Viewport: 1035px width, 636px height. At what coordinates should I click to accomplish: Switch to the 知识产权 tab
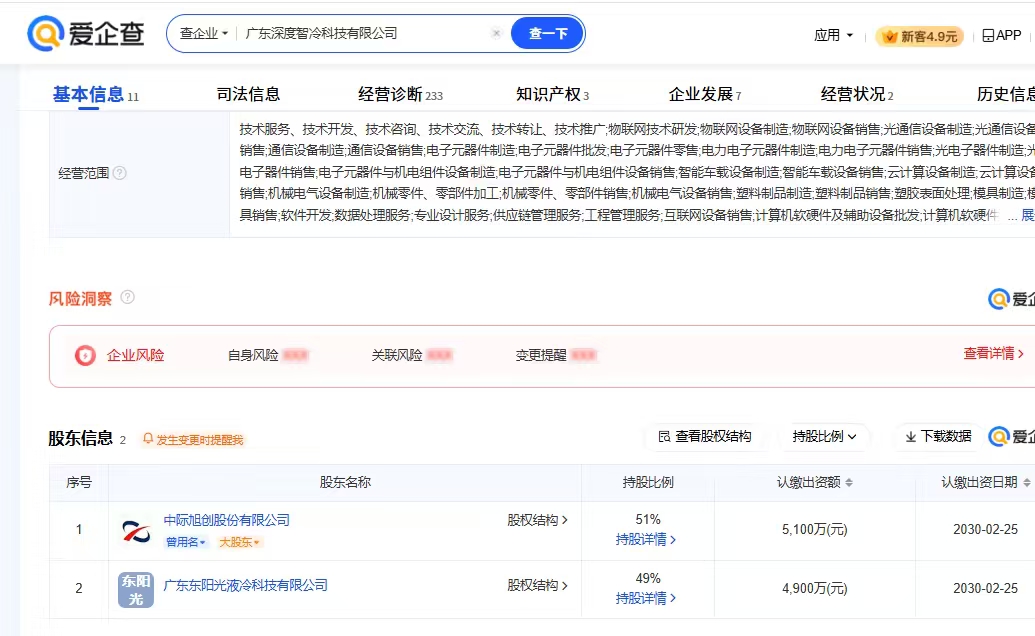pyautogui.click(x=552, y=94)
